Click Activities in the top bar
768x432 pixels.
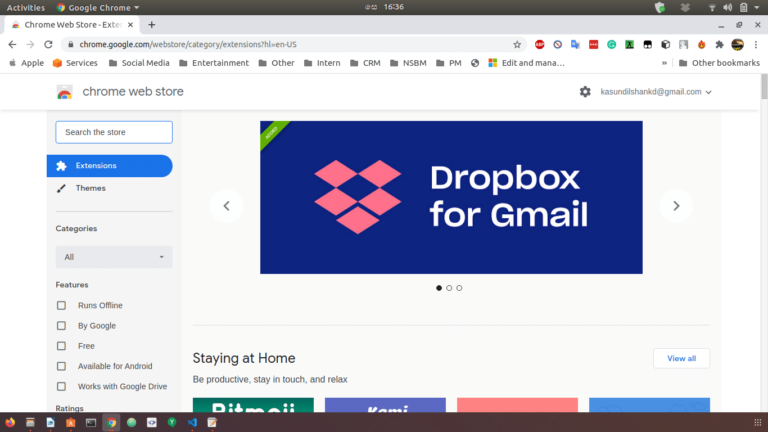(25, 7)
